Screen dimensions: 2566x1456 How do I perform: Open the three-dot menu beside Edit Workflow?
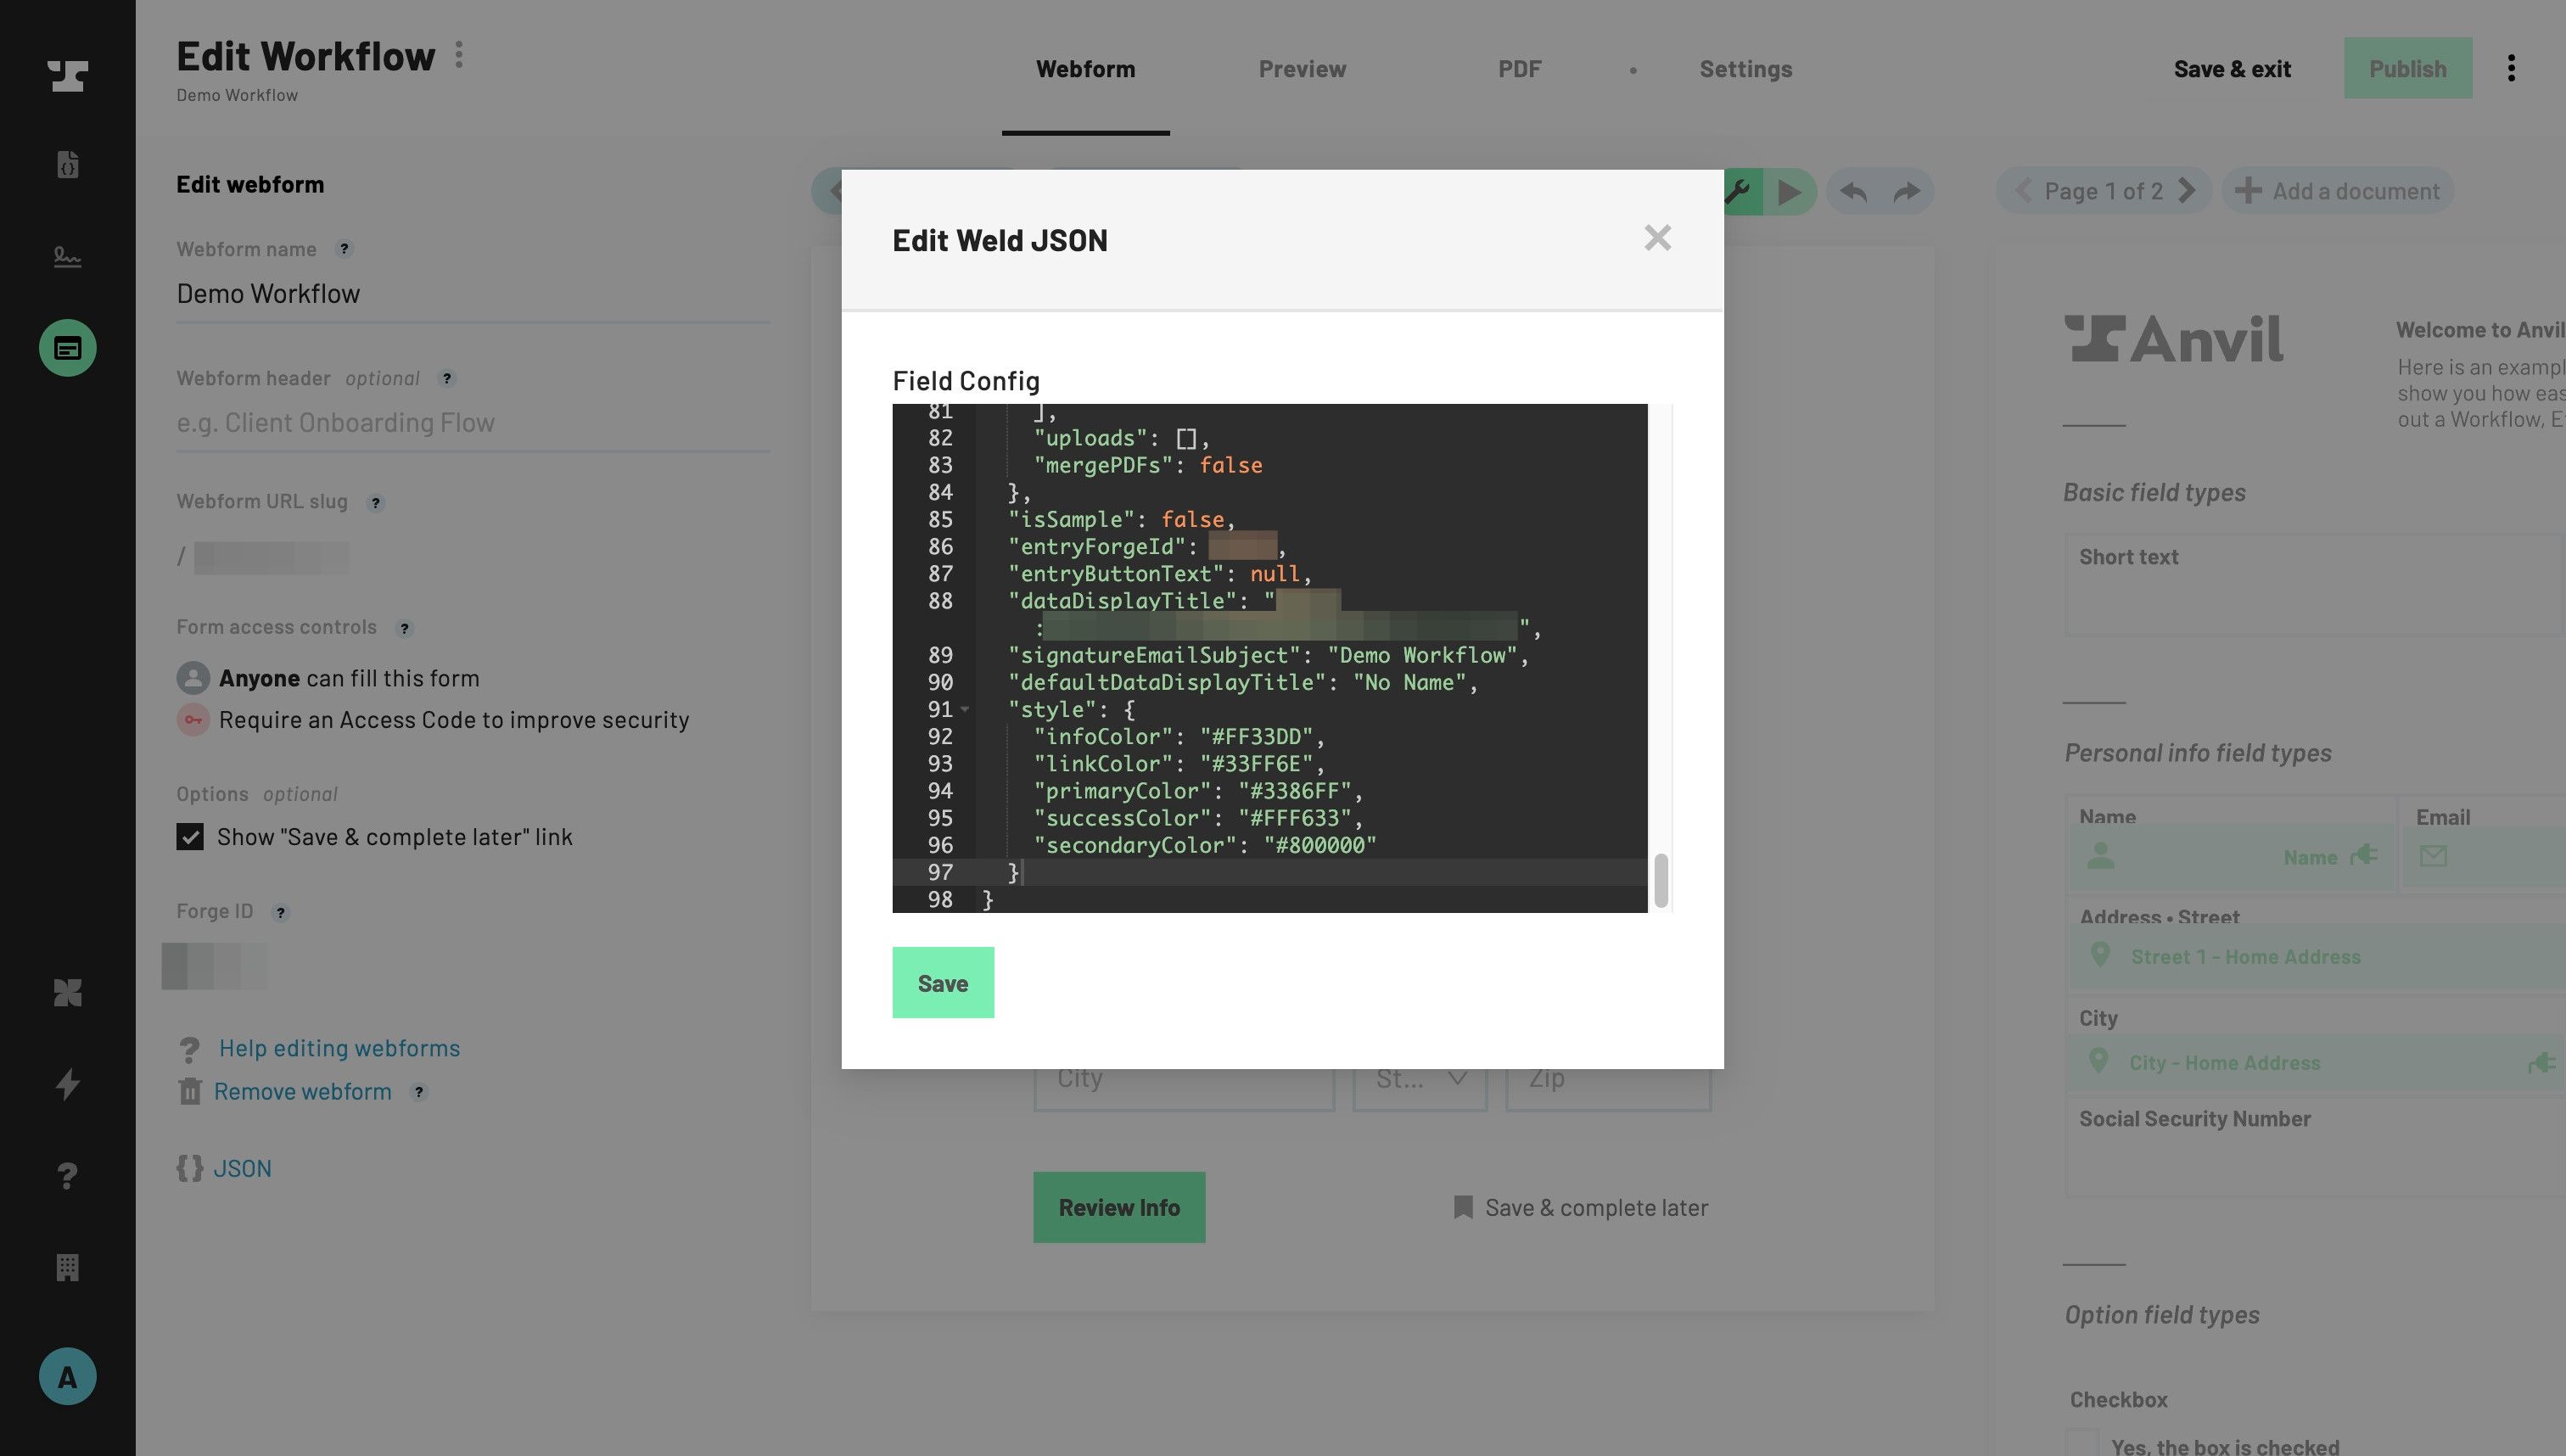coord(459,55)
